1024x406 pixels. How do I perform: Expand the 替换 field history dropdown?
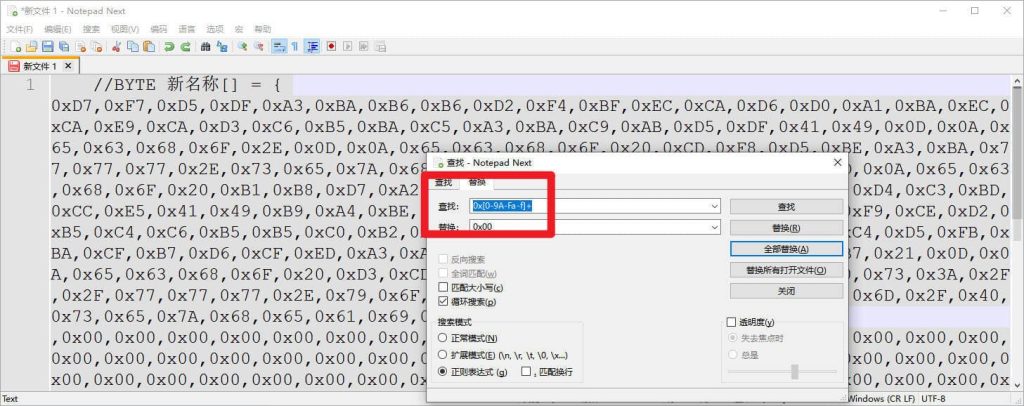714,227
